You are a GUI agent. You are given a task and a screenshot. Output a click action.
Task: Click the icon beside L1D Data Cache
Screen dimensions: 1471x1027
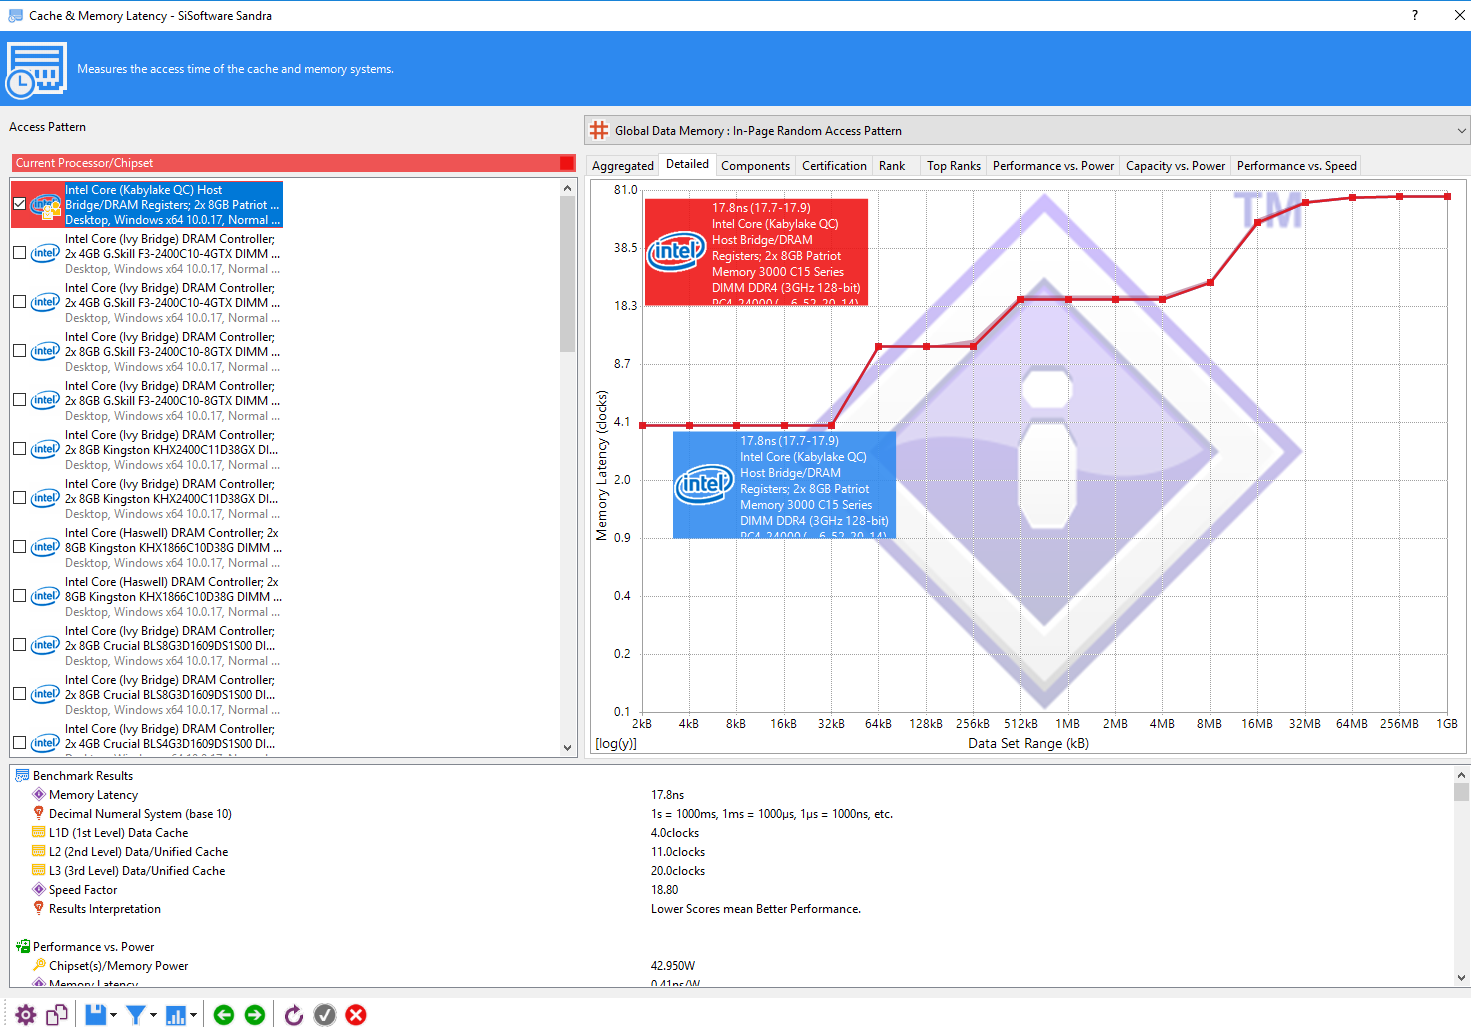(x=39, y=832)
